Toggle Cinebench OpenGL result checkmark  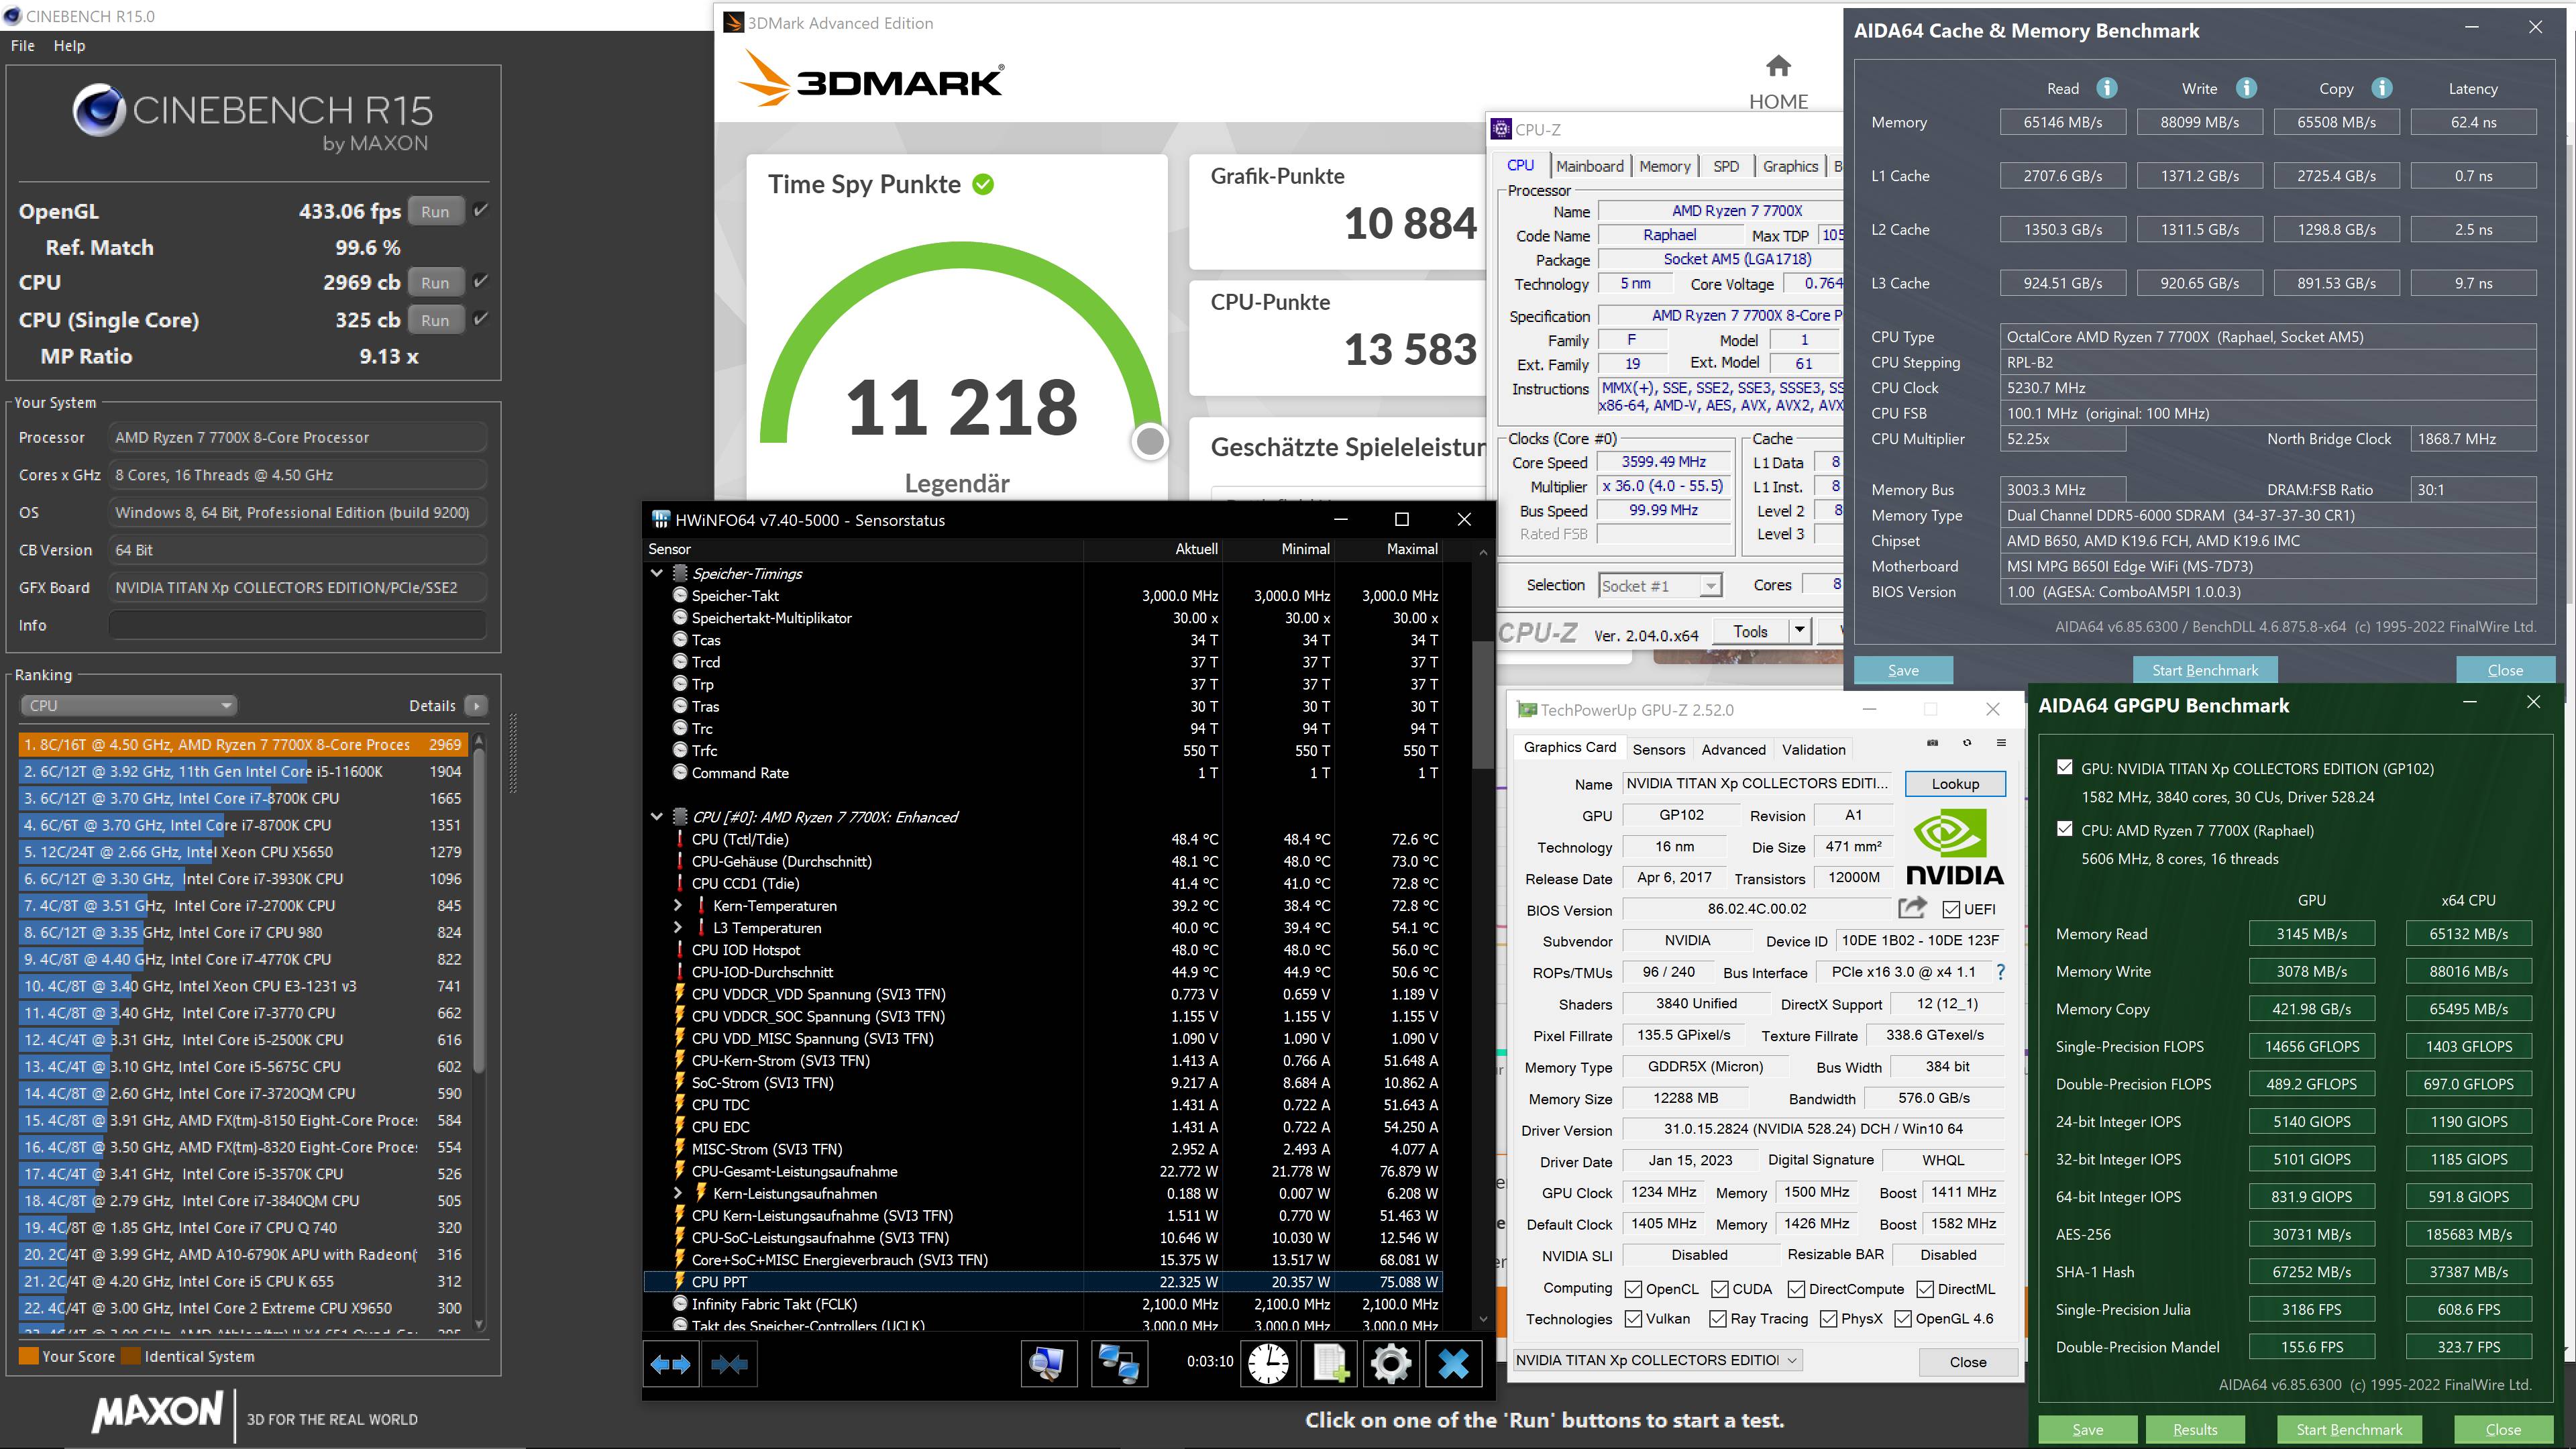pyautogui.click(x=481, y=211)
